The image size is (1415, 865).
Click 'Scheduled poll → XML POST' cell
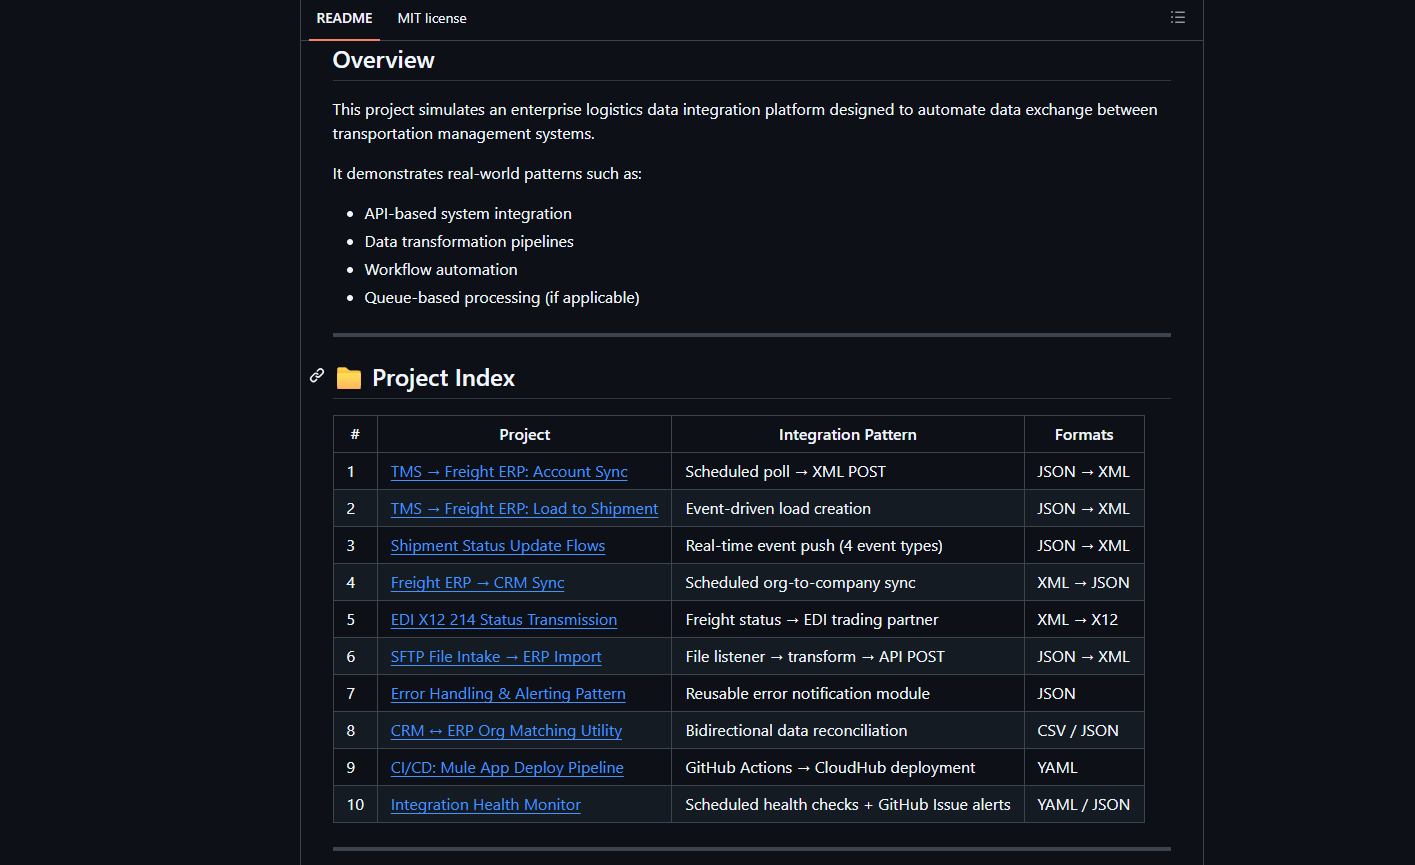pyautogui.click(x=848, y=472)
